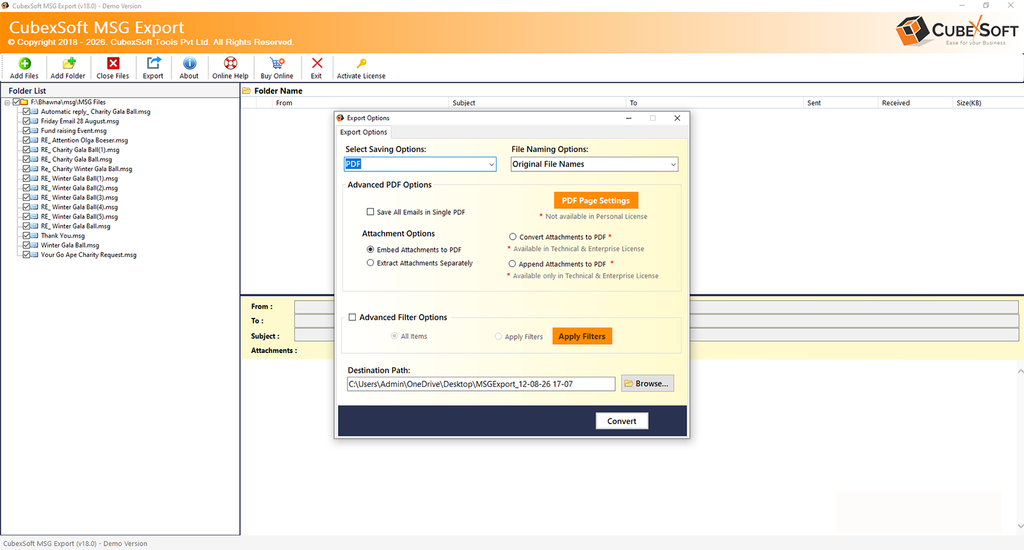Screen dimensions: 1024x550
Task: Select Extract Attachments Separately radio
Action: click(370, 263)
